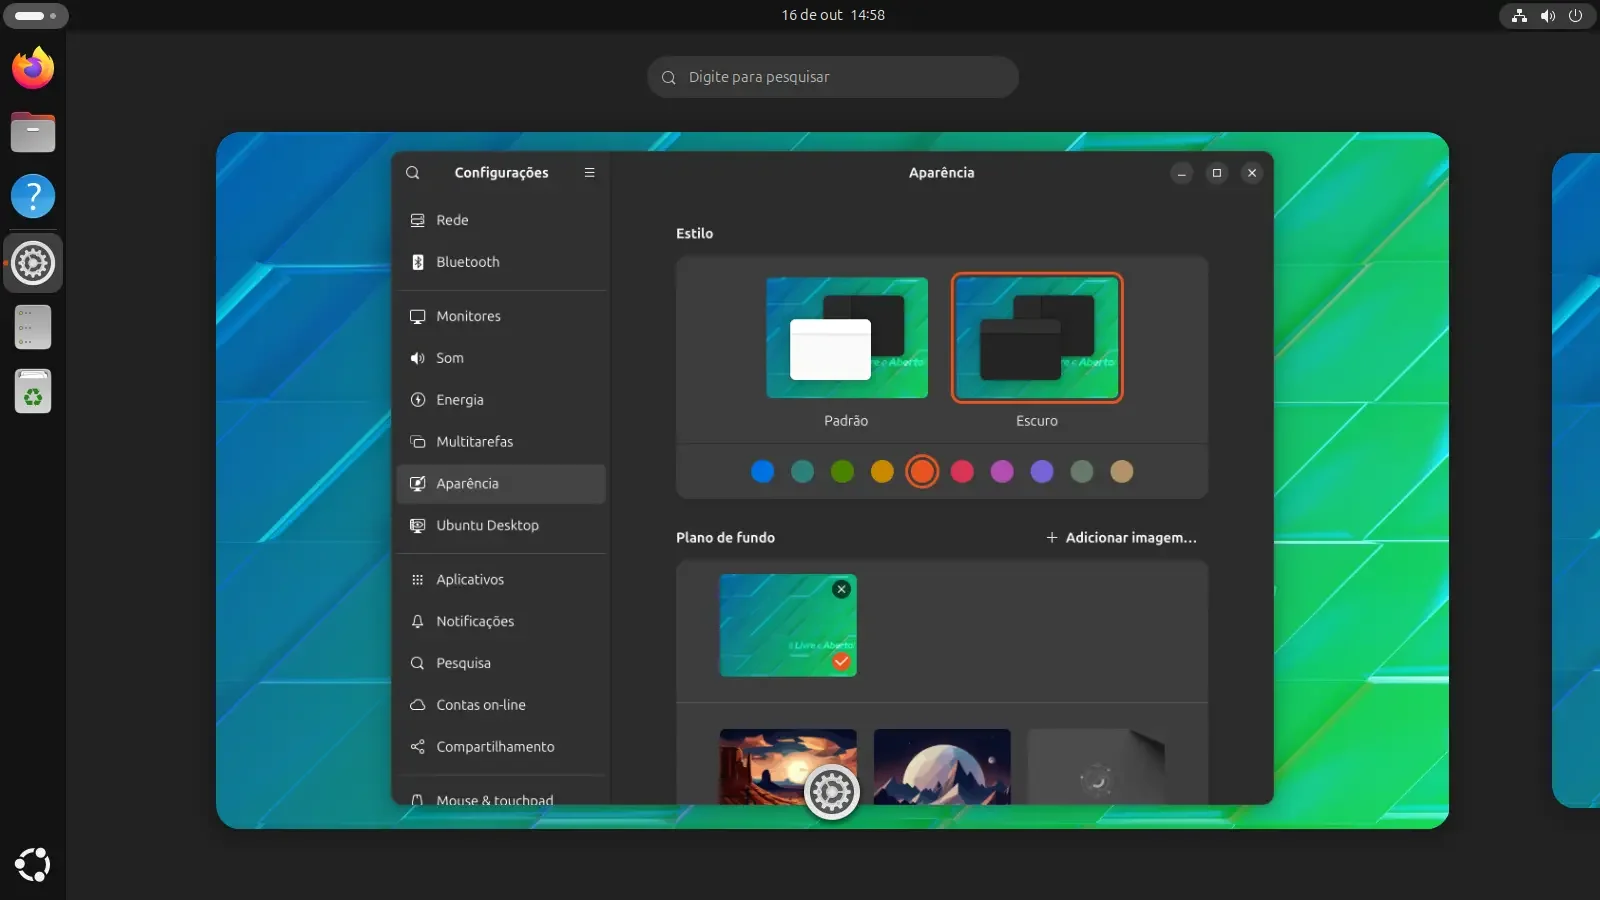Choose the sage gray-green accent color
The width and height of the screenshot is (1600, 900).
[1082, 472]
